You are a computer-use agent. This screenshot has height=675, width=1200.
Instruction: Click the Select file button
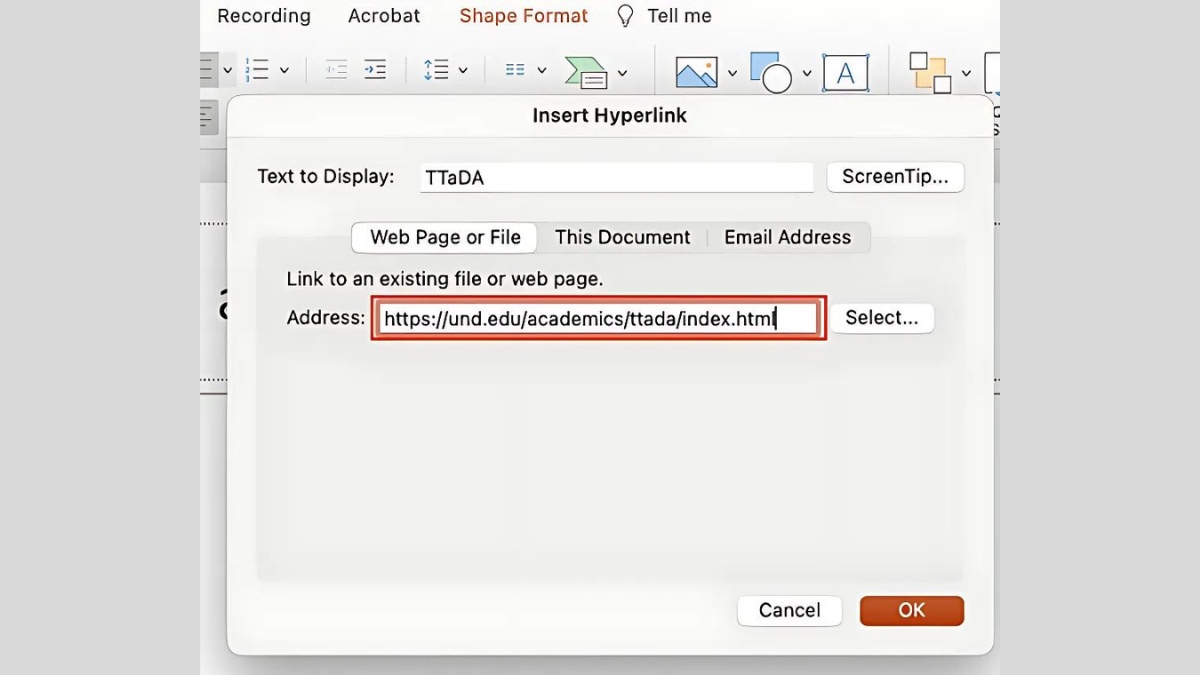click(x=882, y=318)
